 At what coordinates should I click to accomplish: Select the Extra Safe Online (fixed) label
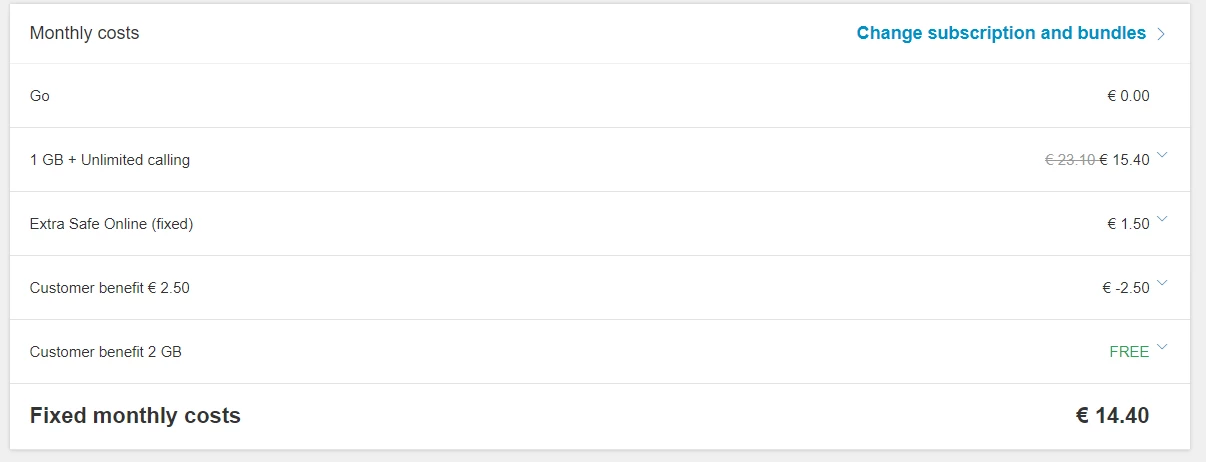[112, 224]
